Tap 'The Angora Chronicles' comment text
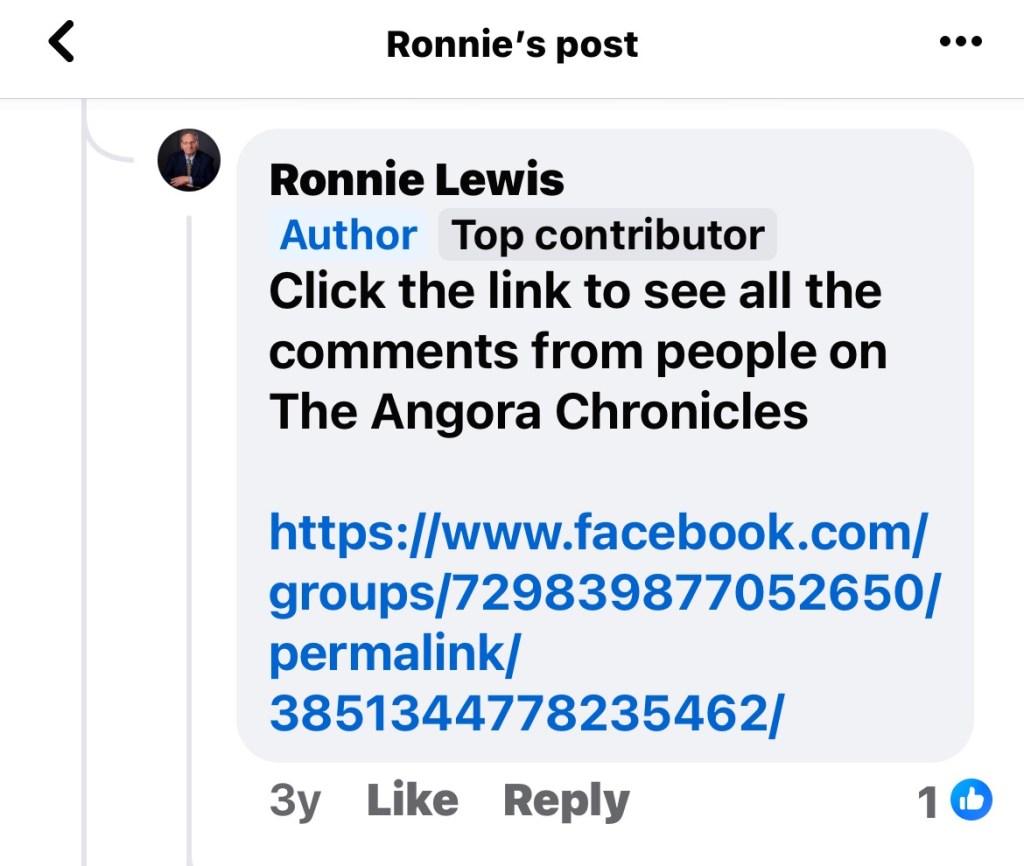This screenshot has width=1024, height=866. tap(539, 411)
